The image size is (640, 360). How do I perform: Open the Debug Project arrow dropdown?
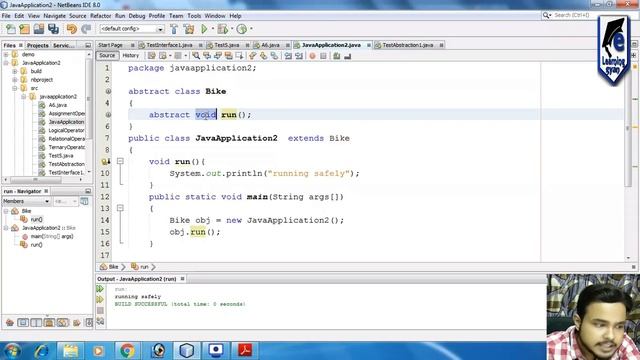tap(231, 29)
